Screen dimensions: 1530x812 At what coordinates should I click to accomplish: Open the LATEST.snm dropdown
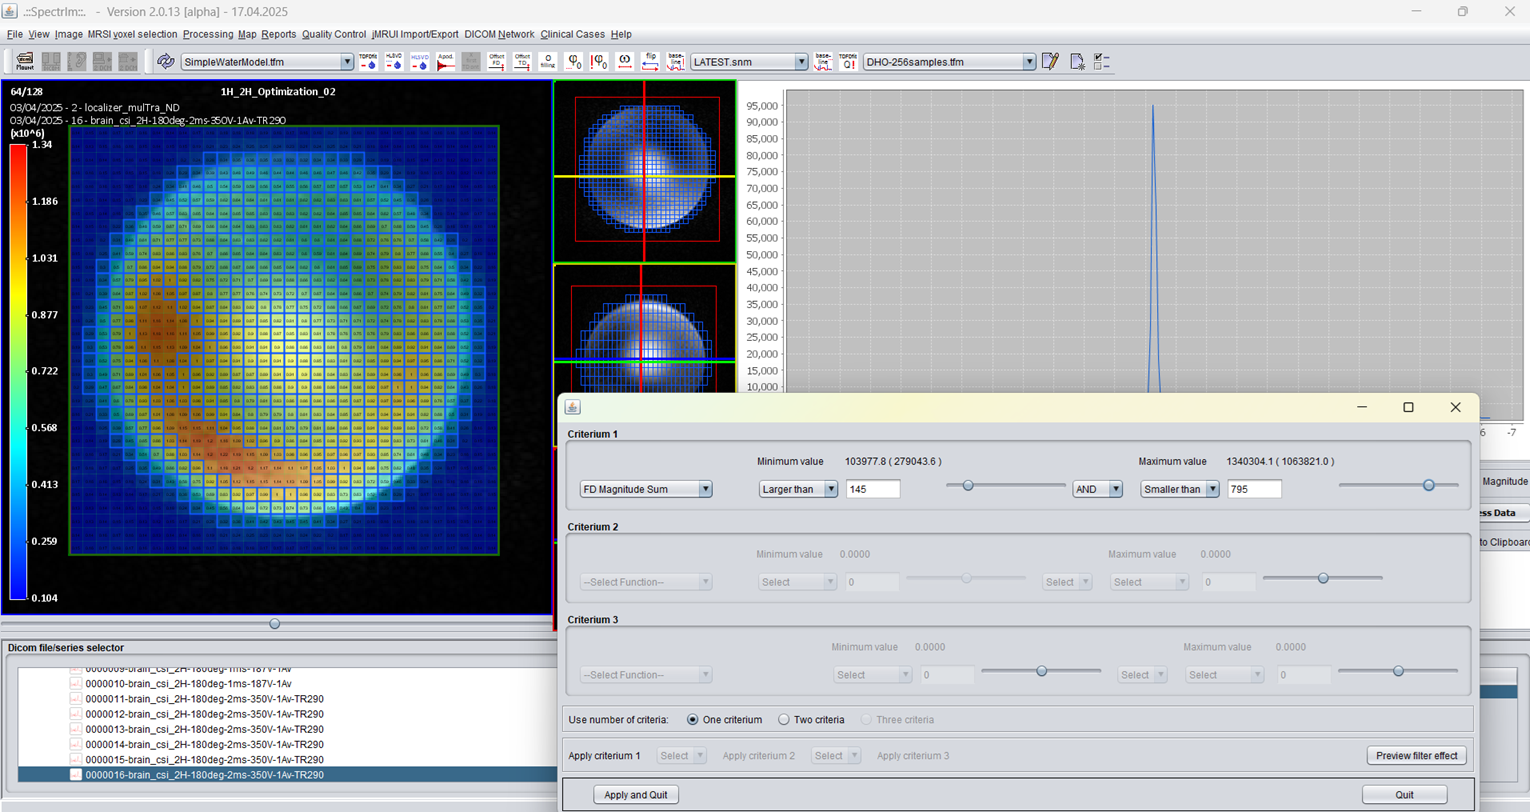coord(801,62)
